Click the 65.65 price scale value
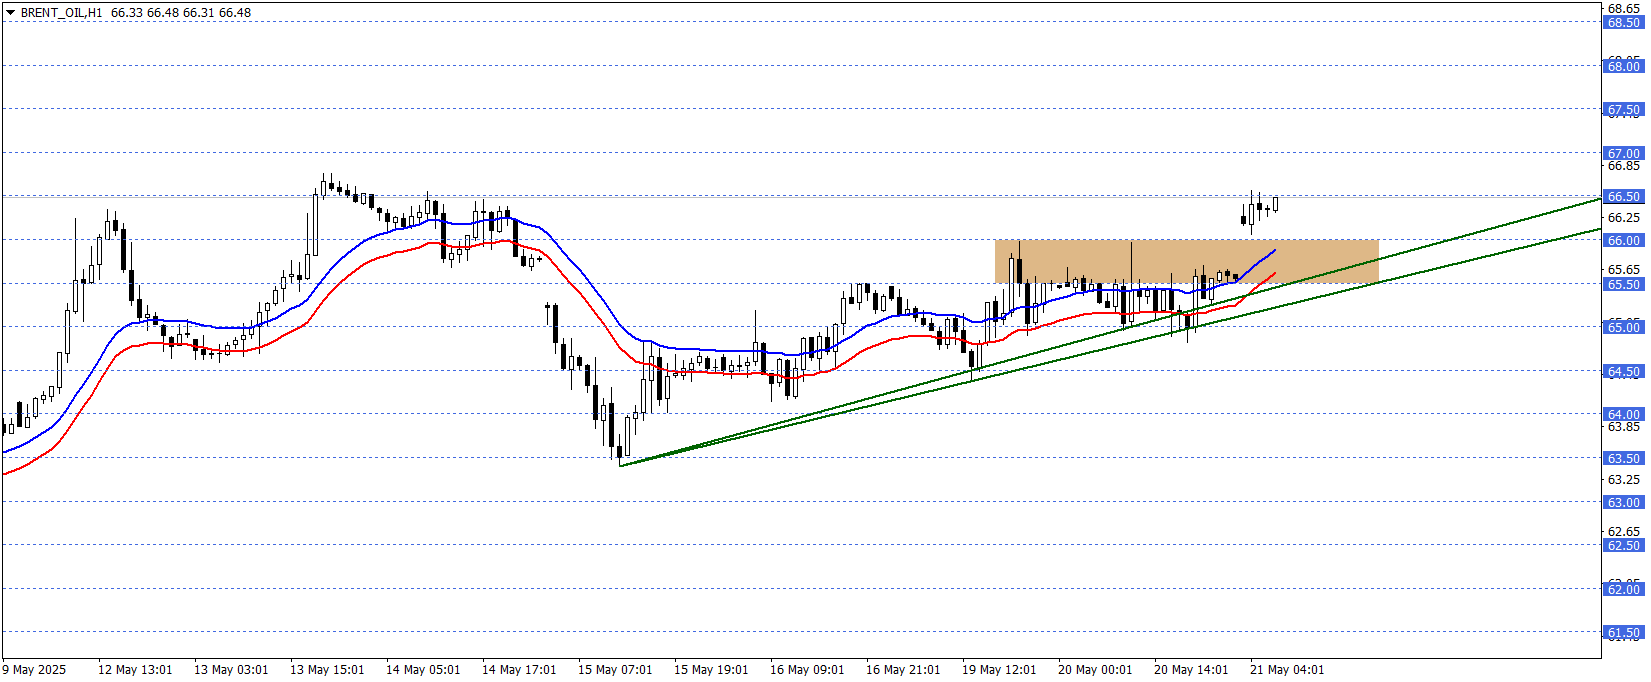Viewport: 1651px width, 682px height. [1623, 270]
